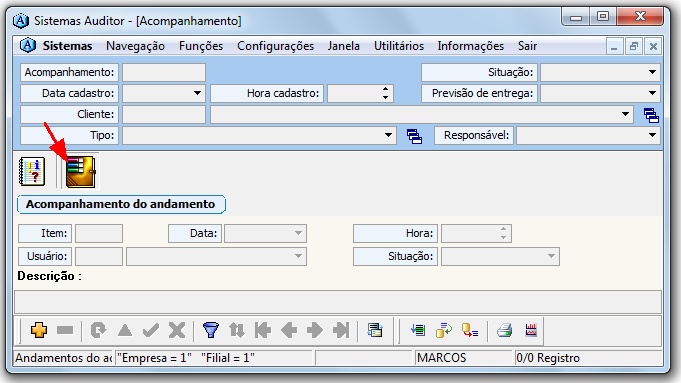Print using the printer icon
This screenshot has height=383, width=681.
[x=504, y=330]
